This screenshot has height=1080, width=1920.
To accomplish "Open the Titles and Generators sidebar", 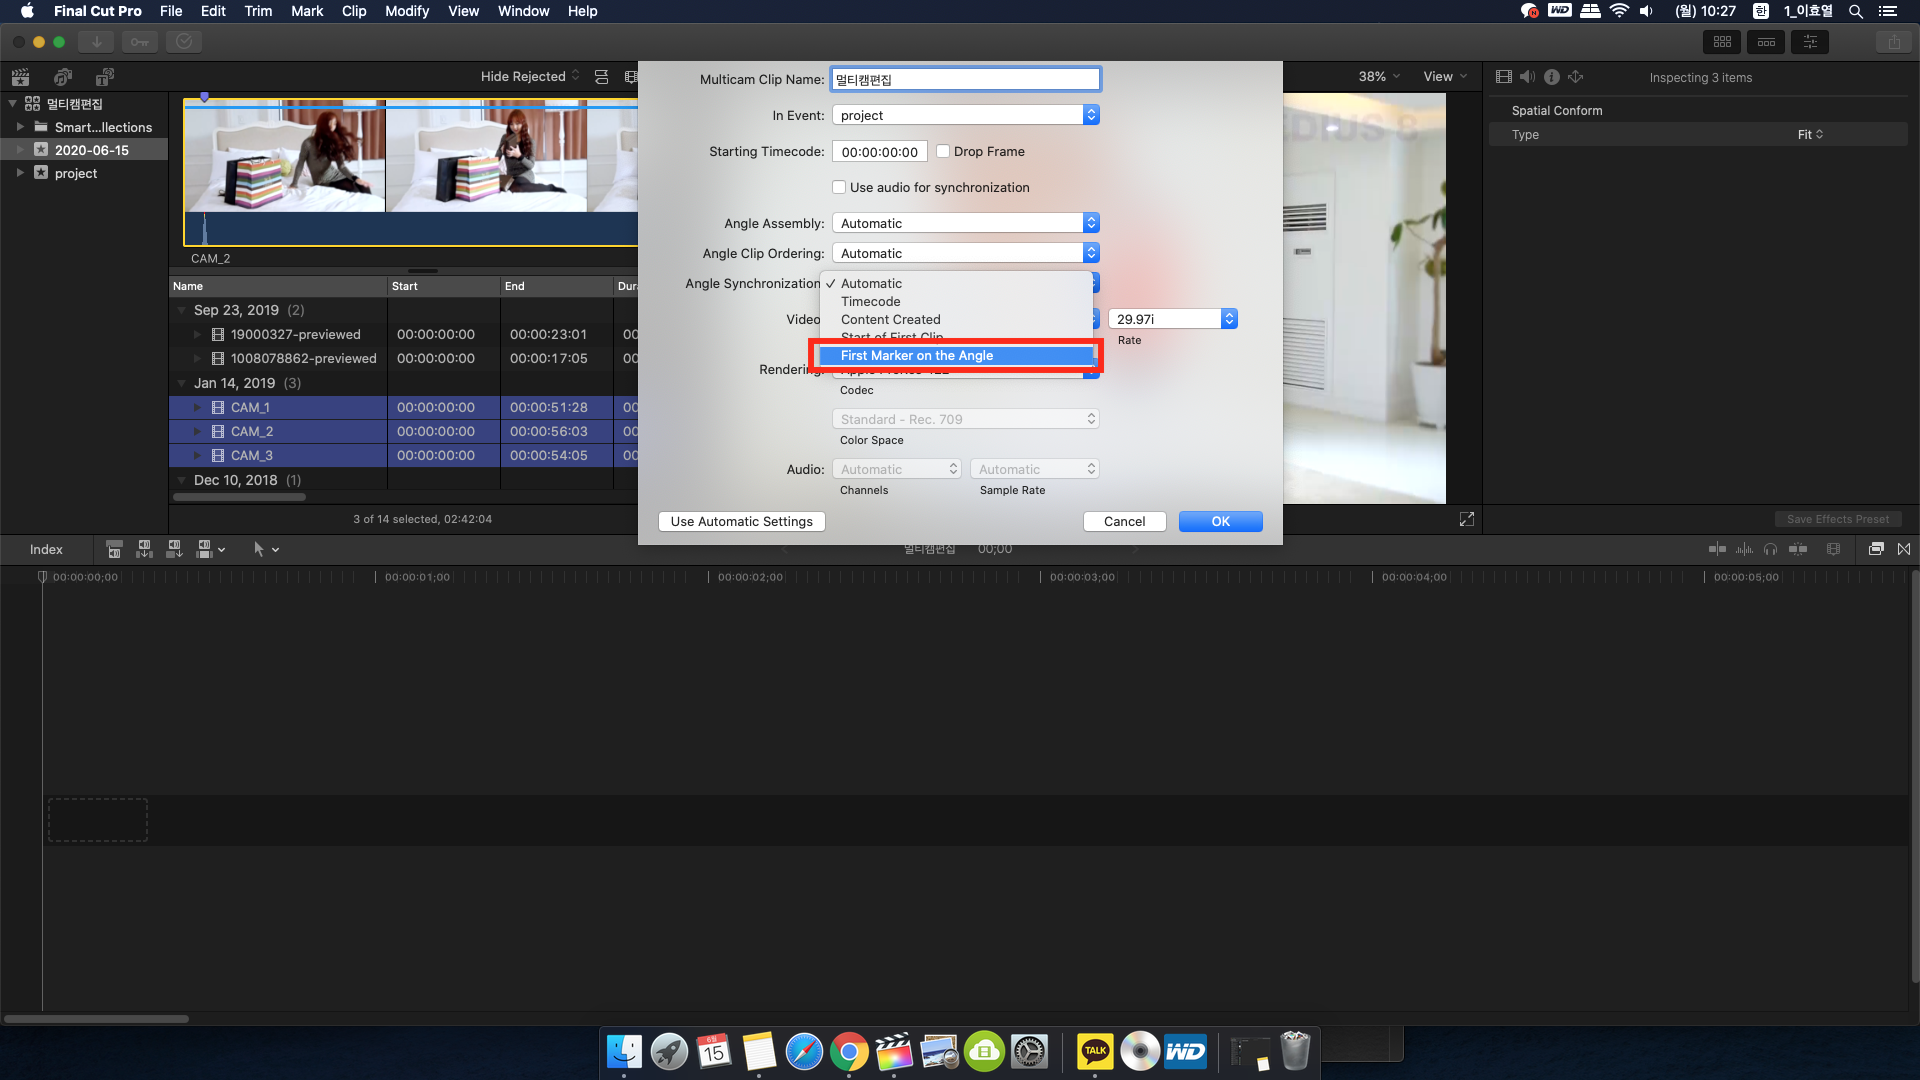I will [104, 77].
